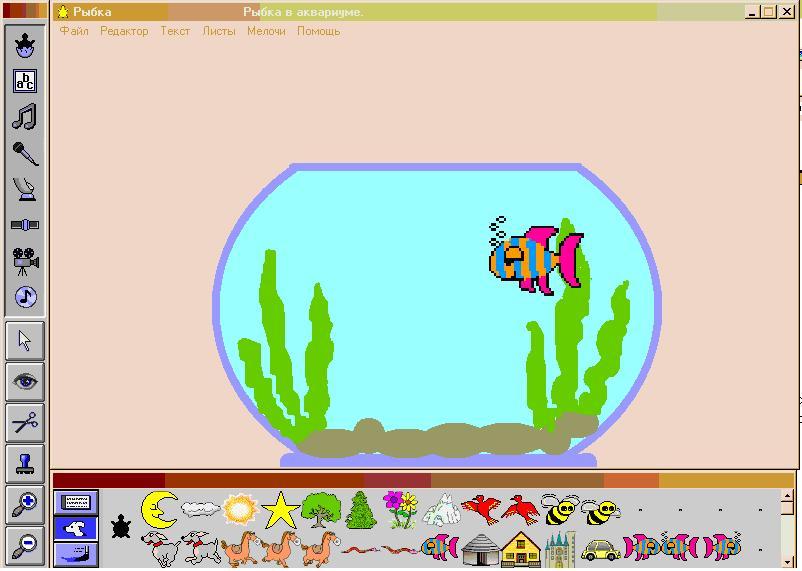
Task: Open the Редактор menu
Action: click(x=124, y=31)
